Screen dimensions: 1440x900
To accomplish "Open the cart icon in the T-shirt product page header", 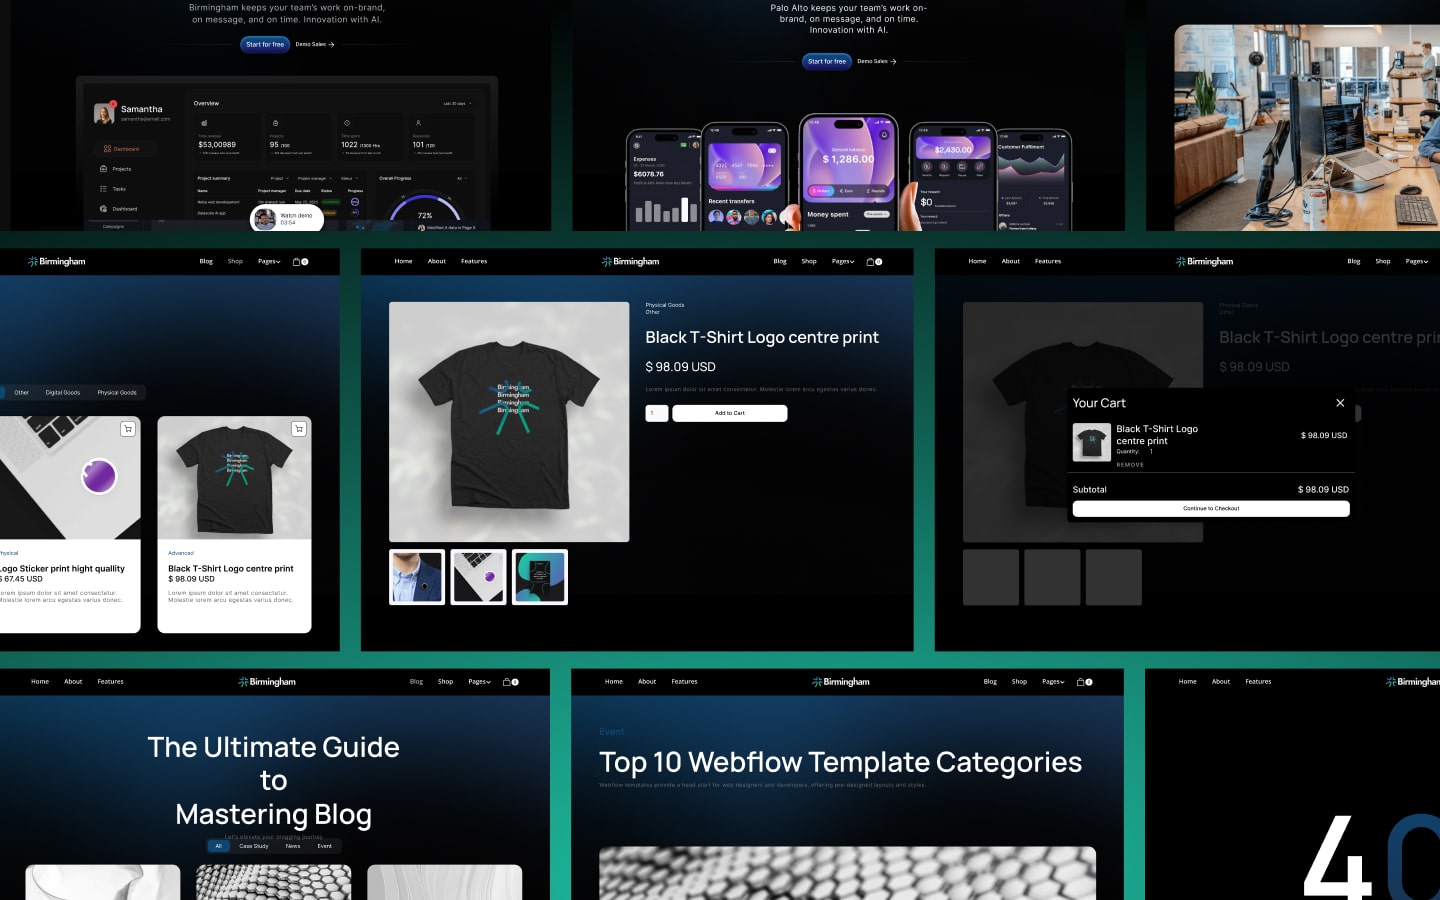I will [x=874, y=262].
